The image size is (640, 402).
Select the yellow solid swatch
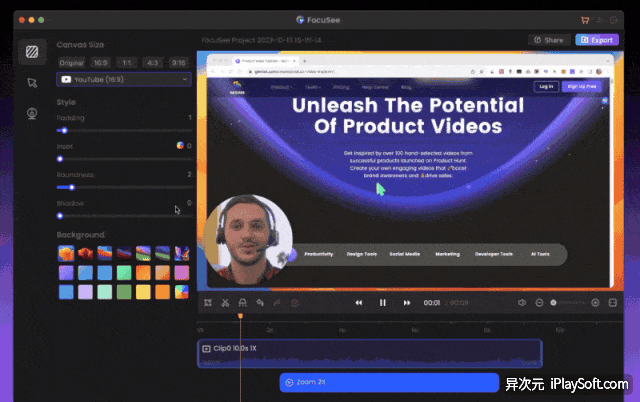tap(143, 292)
